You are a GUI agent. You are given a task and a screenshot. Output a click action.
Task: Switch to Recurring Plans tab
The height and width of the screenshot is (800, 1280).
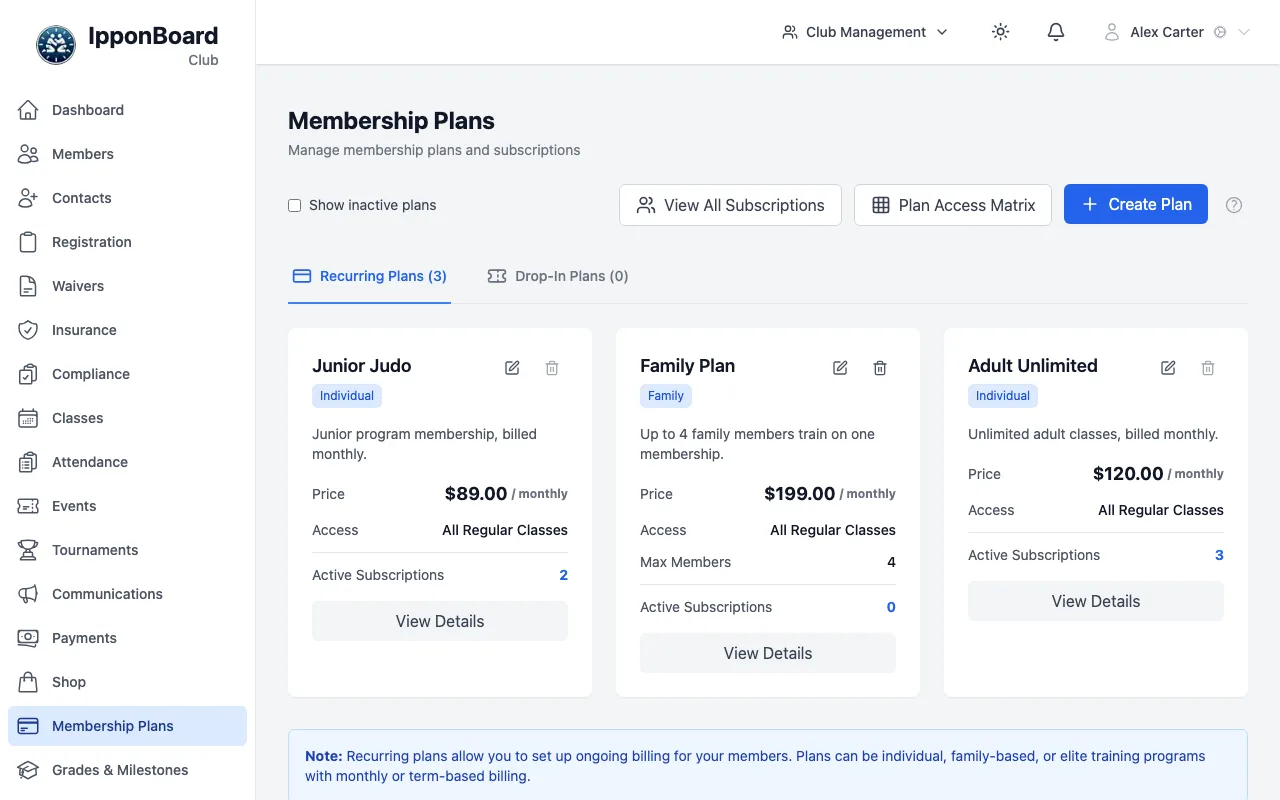pyautogui.click(x=369, y=276)
